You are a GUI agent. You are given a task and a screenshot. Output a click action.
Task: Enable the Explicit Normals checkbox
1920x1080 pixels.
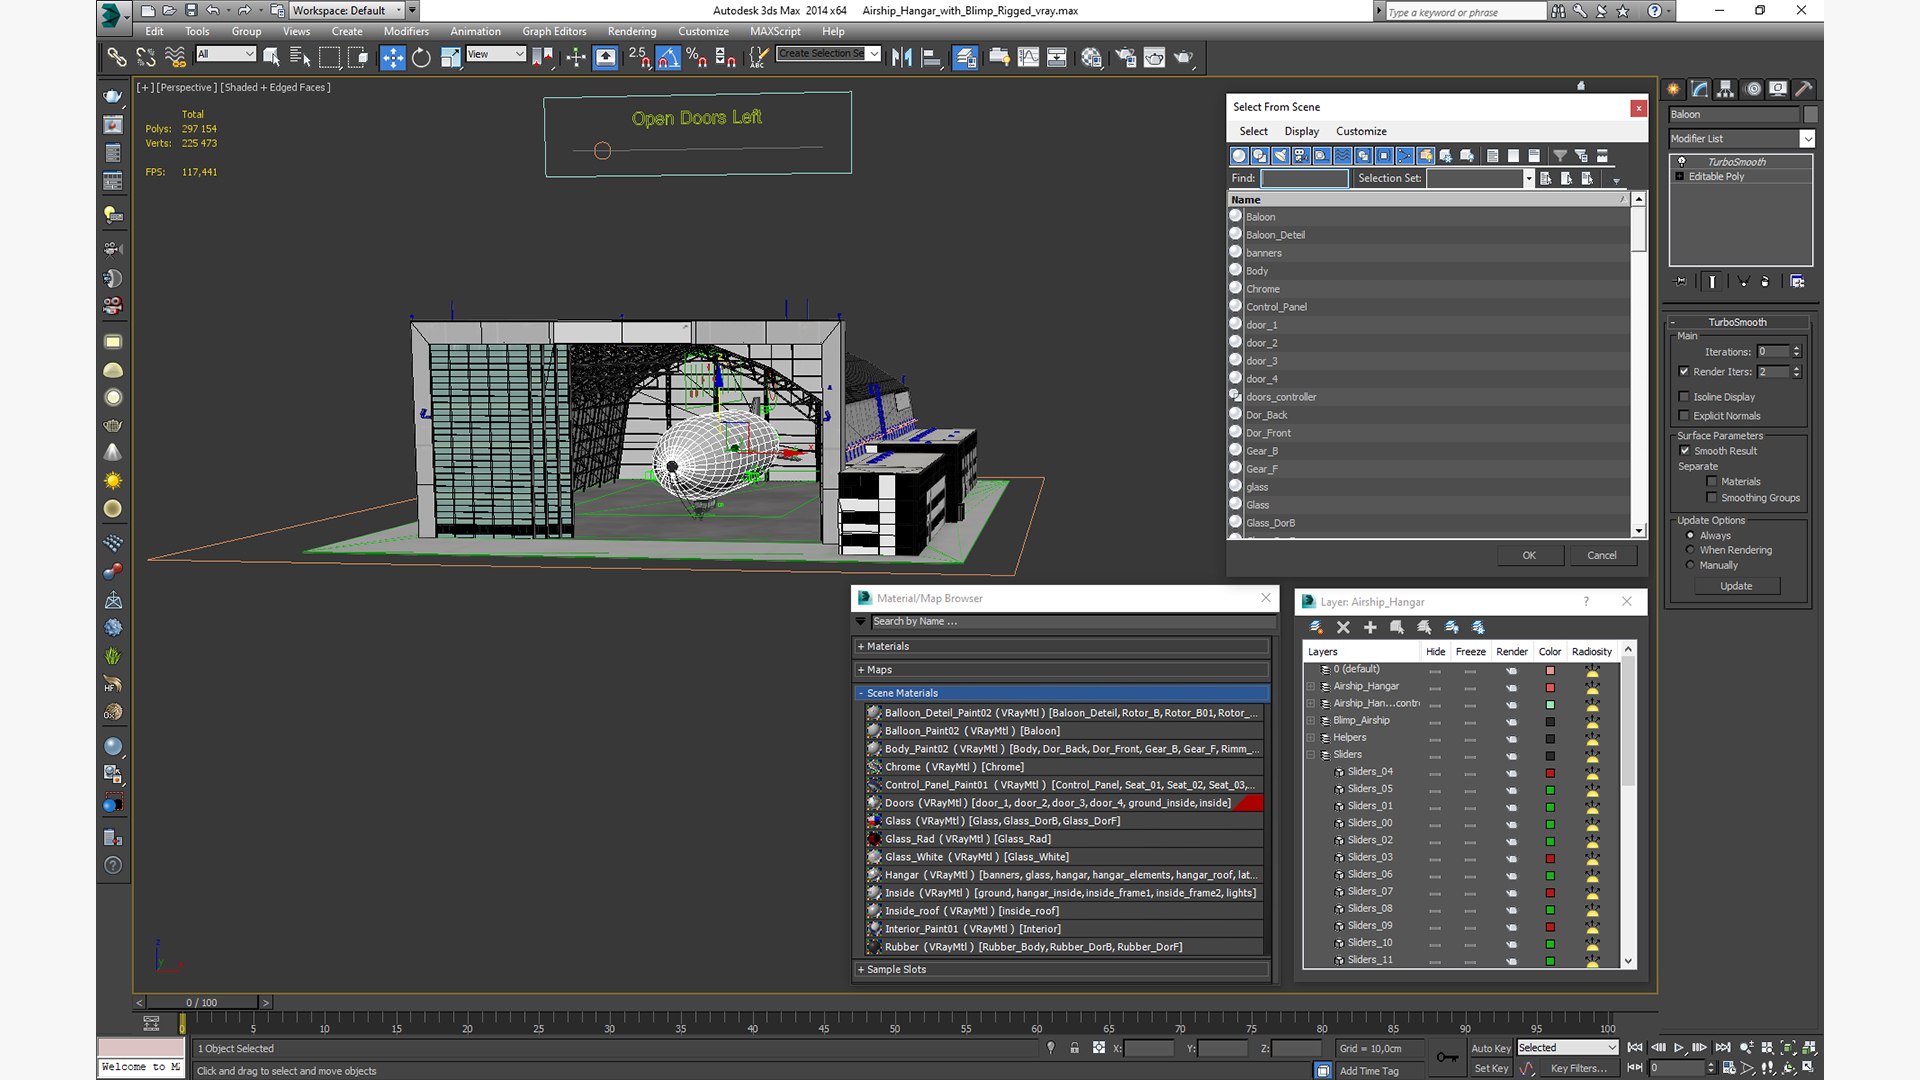[x=1684, y=416]
